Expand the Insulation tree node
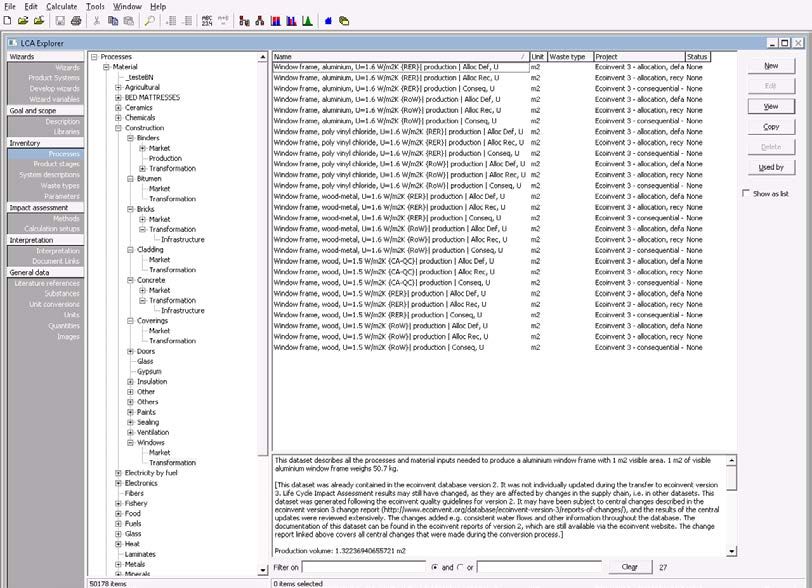 [x=130, y=381]
